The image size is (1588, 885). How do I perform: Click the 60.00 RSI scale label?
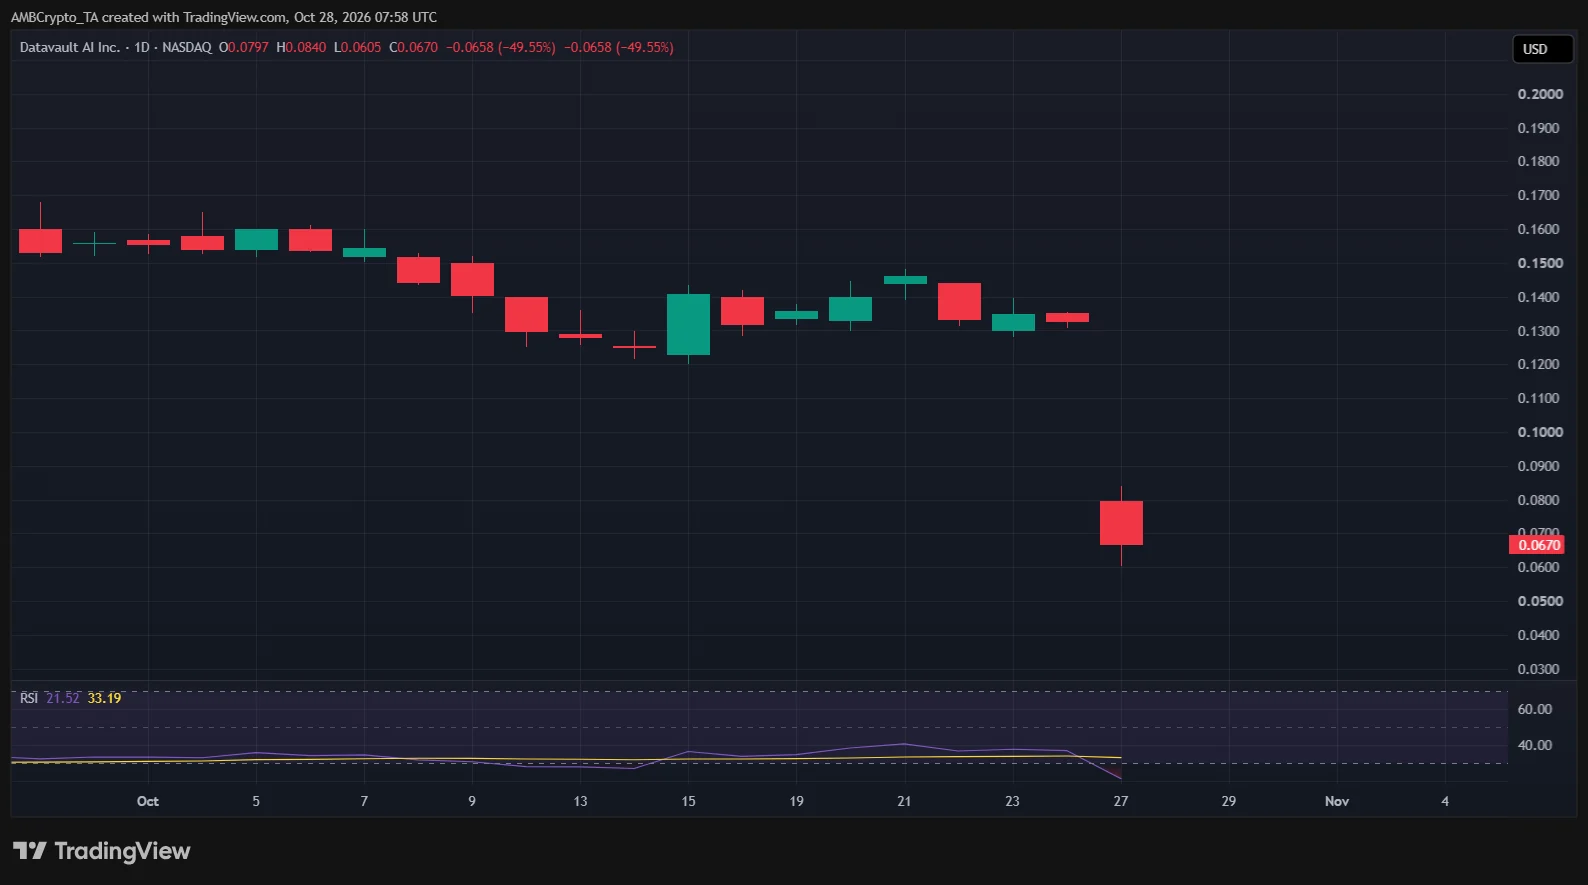1535,709
